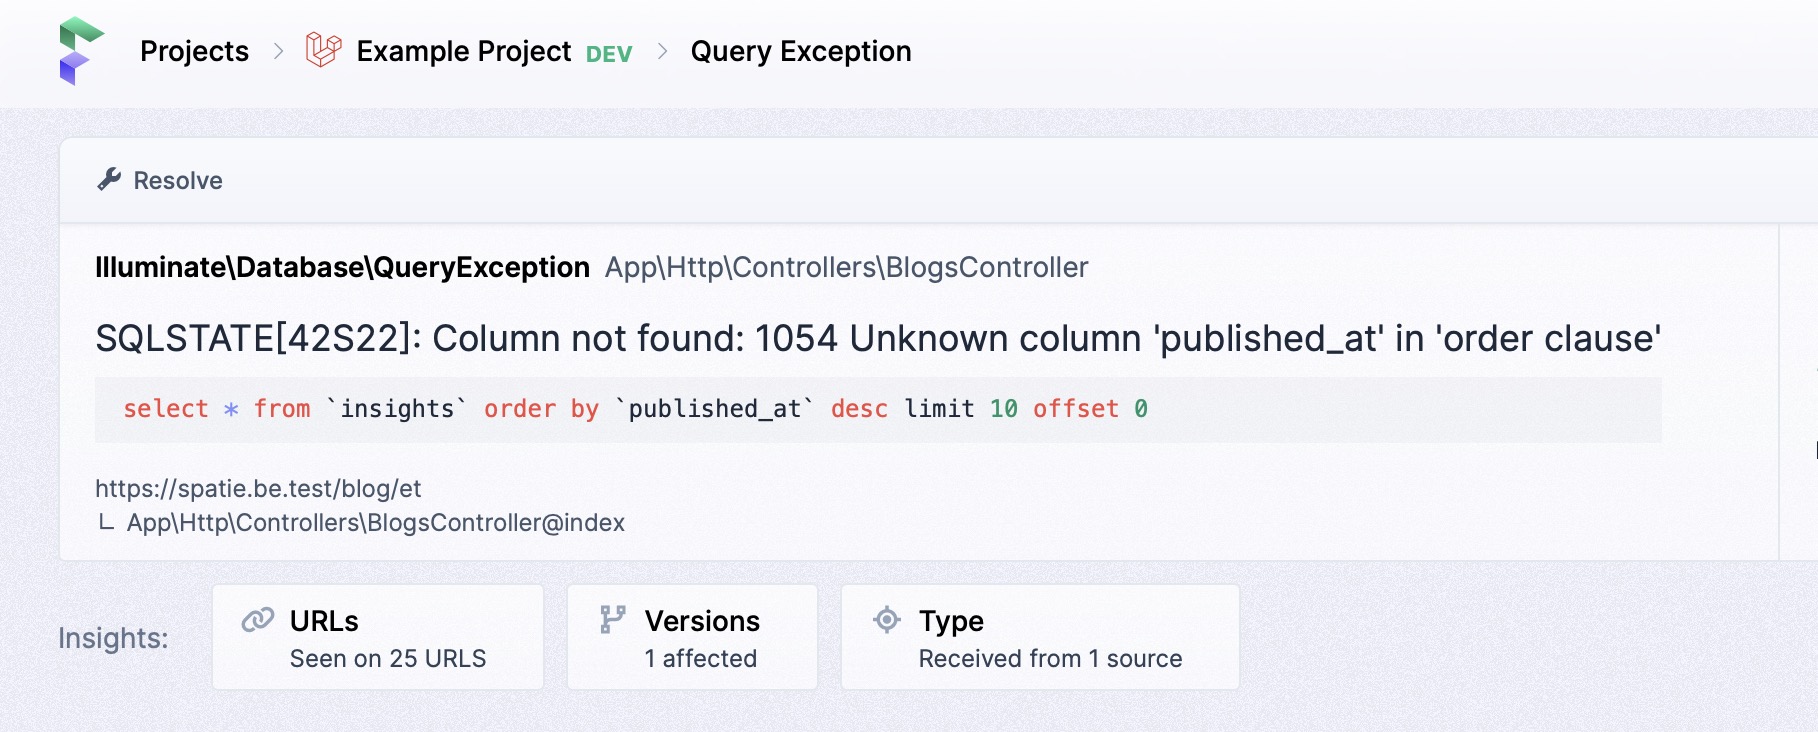Viewport: 1818px width, 732px height.
Task: Click the Laravel project icon
Action: [323, 49]
